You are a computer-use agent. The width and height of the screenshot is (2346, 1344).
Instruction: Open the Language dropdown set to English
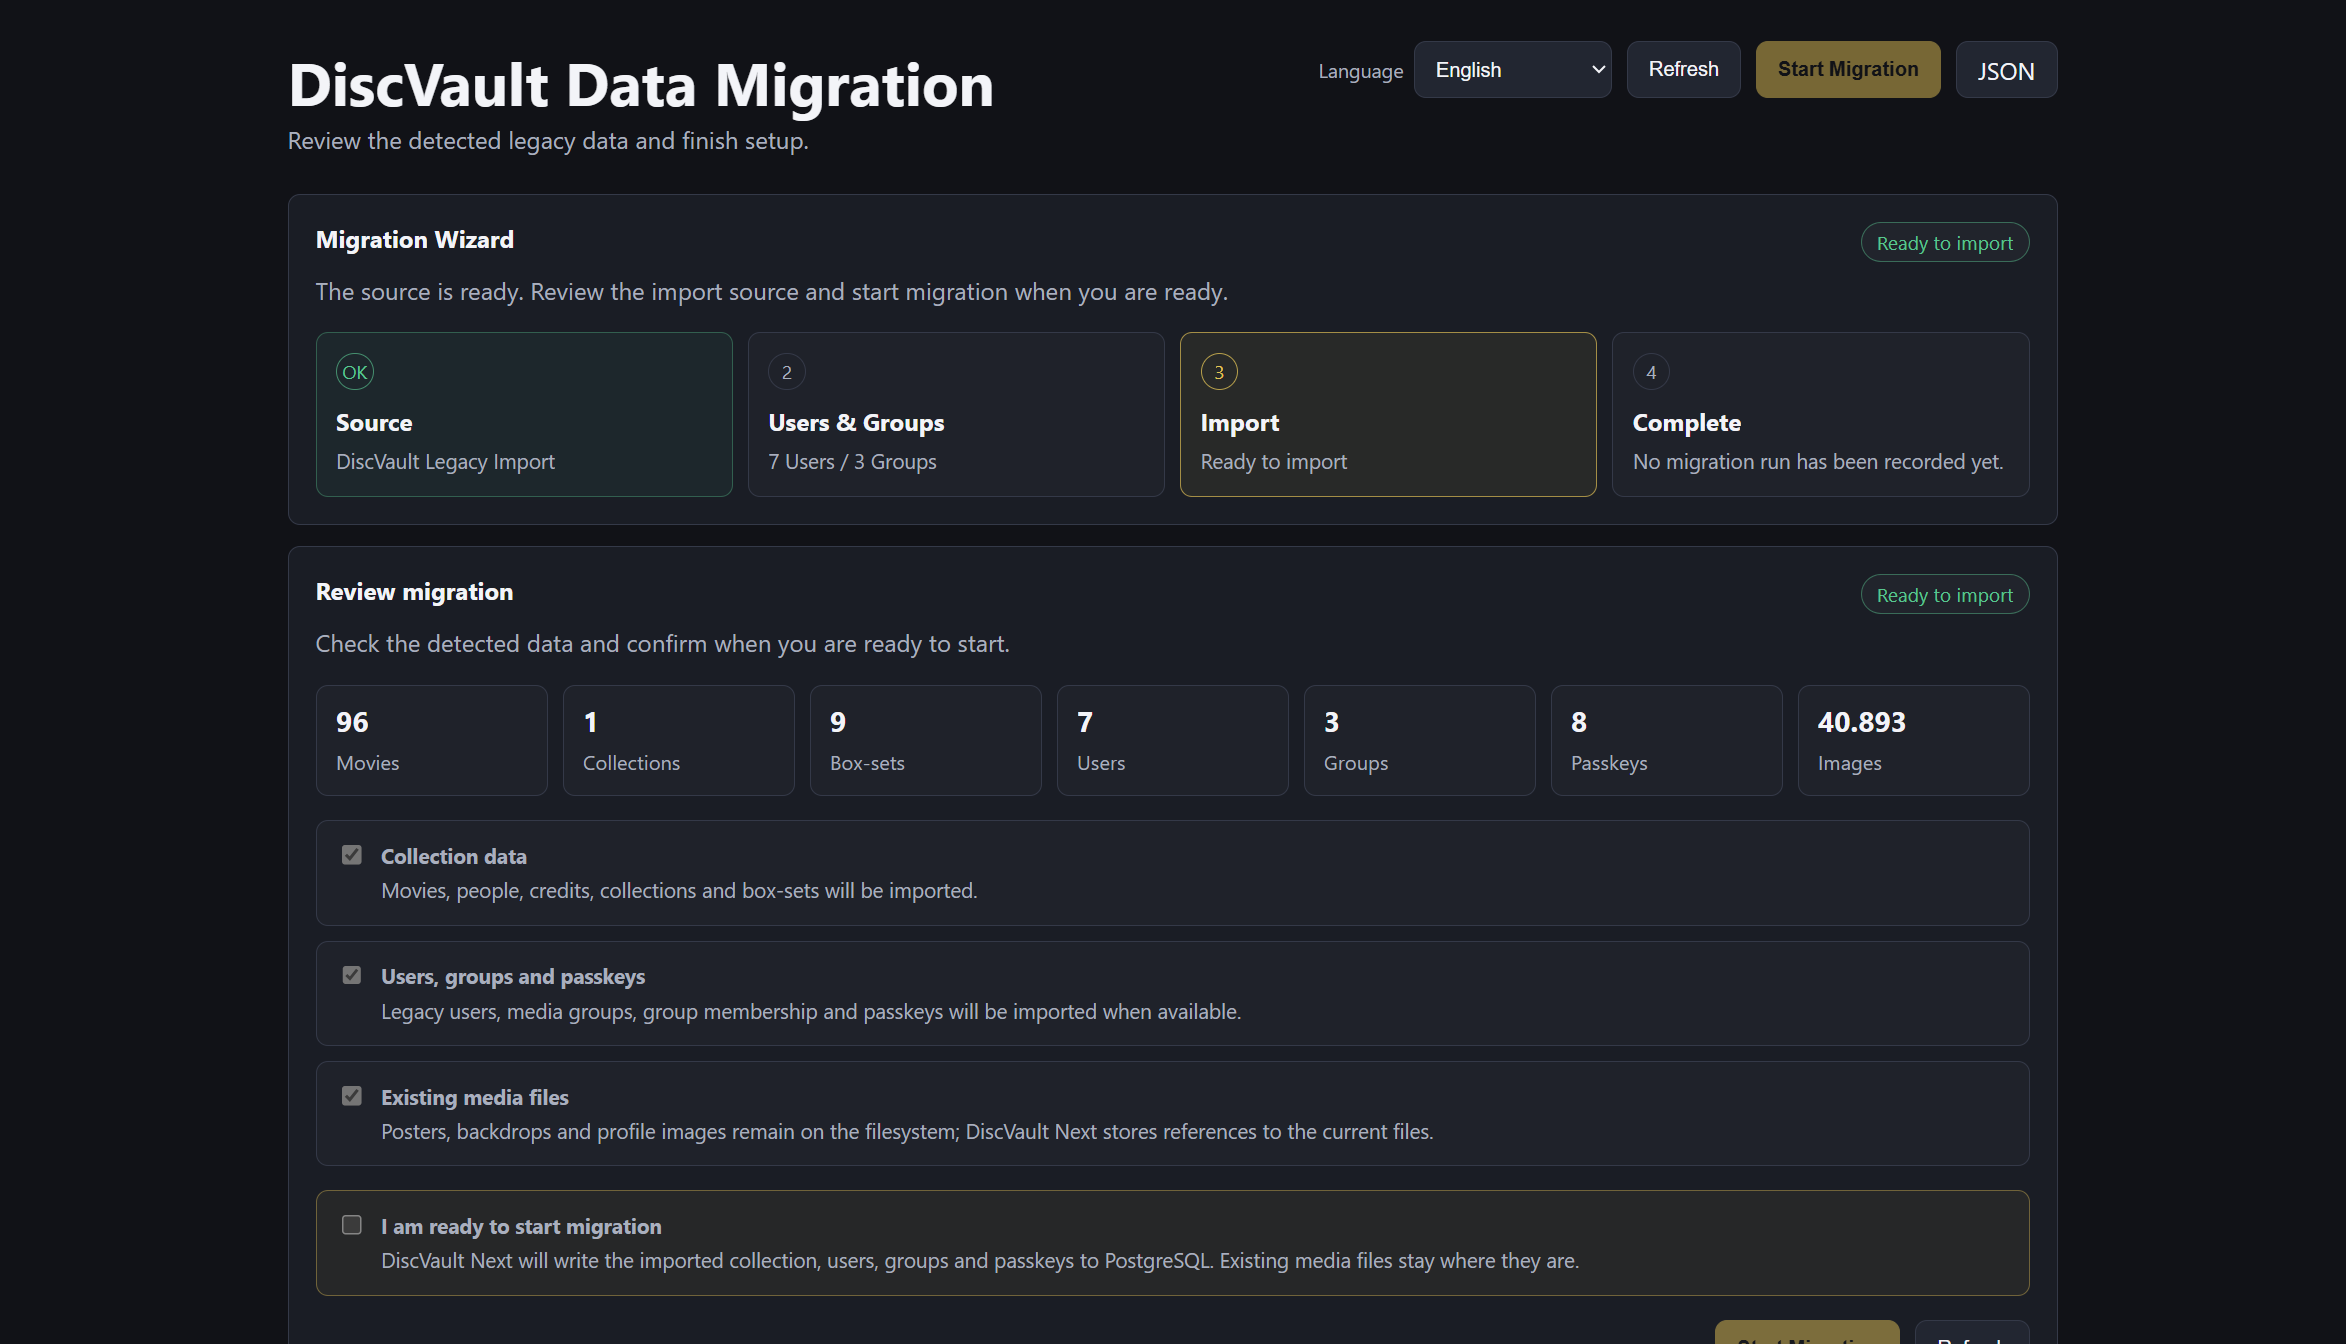1512,69
